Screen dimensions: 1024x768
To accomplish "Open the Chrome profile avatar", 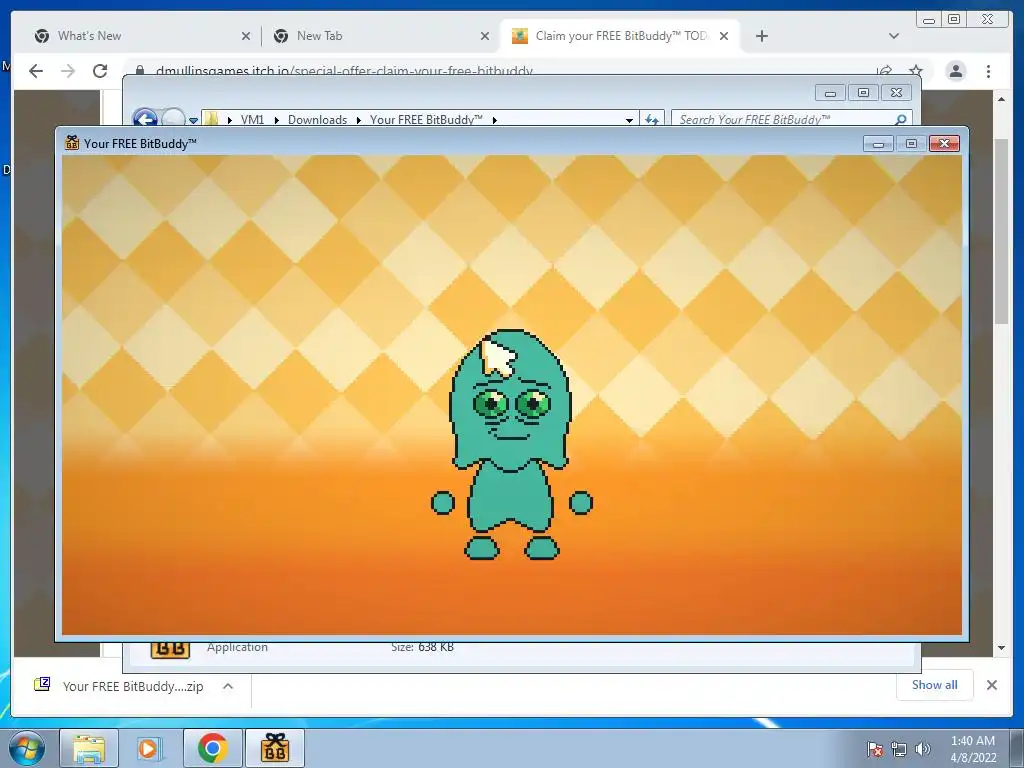I will (x=956, y=71).
